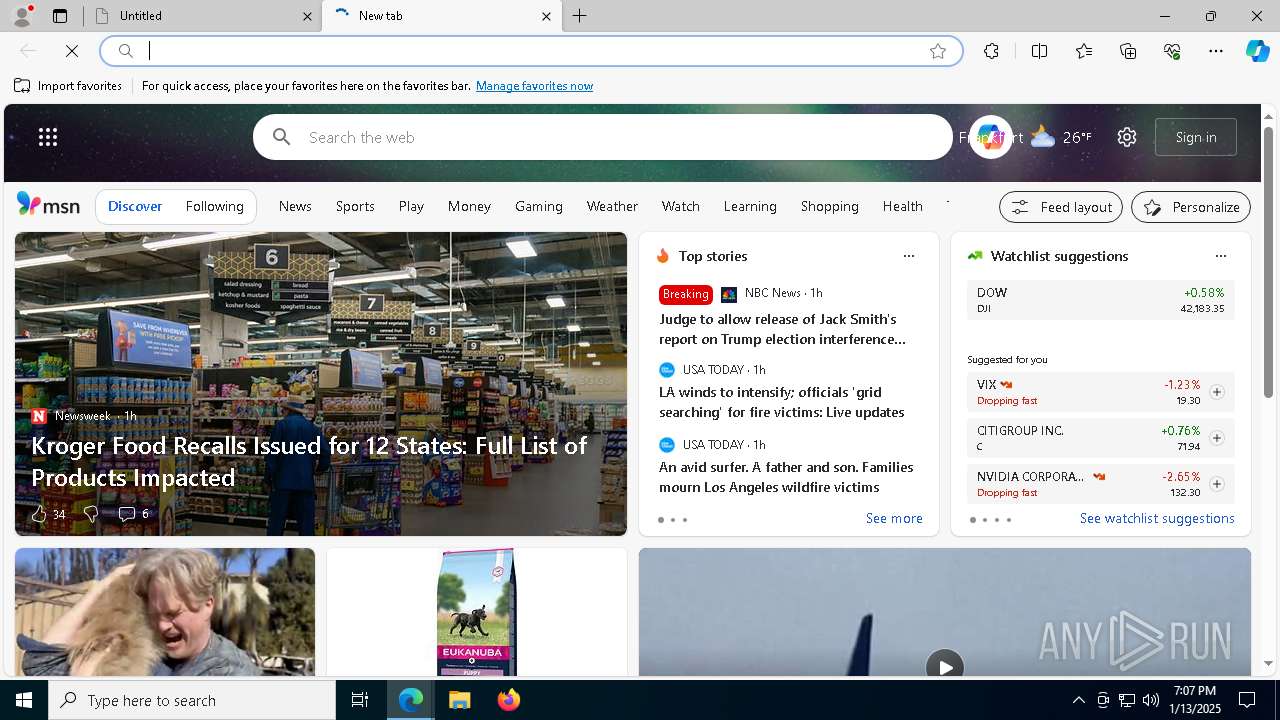Image resolution: width=1280 pixels, height=720 pixels.
Task: Open the Money category
Action: [469, 206]
